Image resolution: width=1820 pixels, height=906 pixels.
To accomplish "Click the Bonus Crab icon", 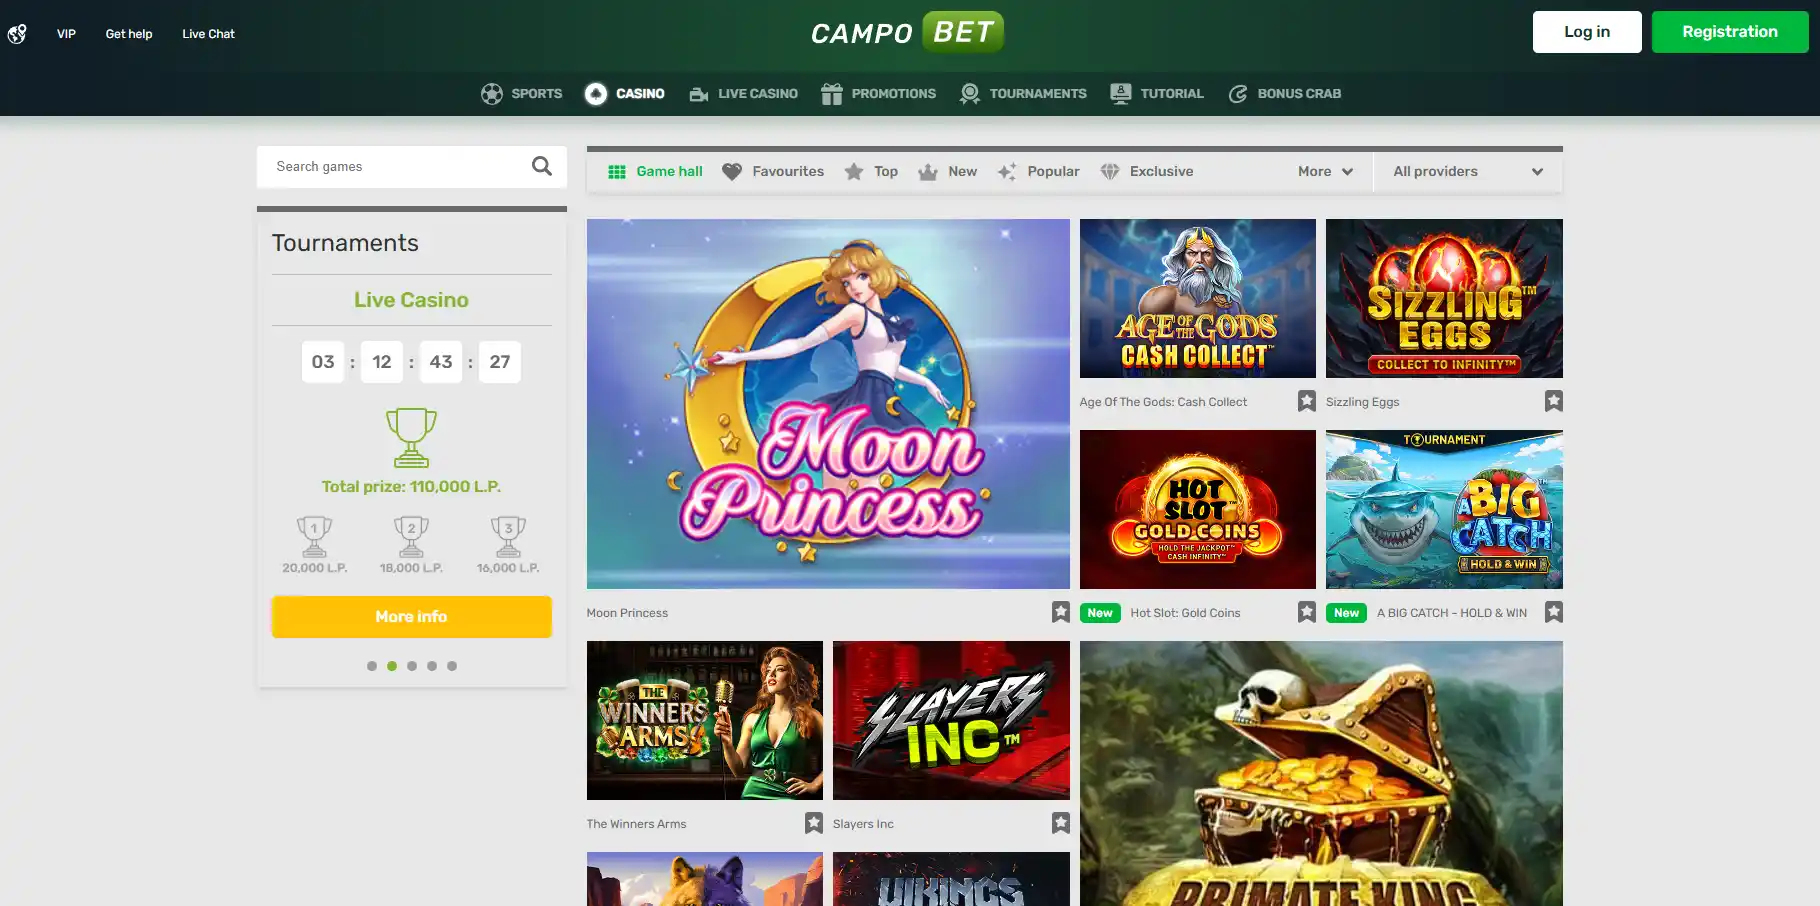I will pos(1238,94).
